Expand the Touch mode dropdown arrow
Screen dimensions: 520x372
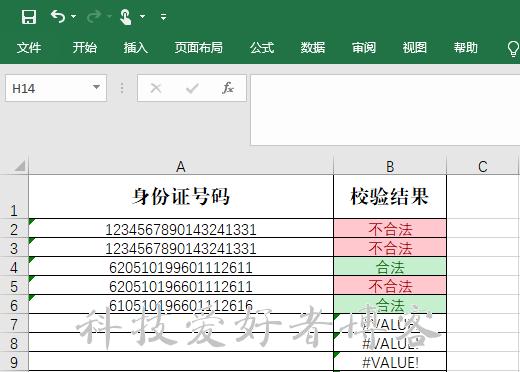coord(142,16)
